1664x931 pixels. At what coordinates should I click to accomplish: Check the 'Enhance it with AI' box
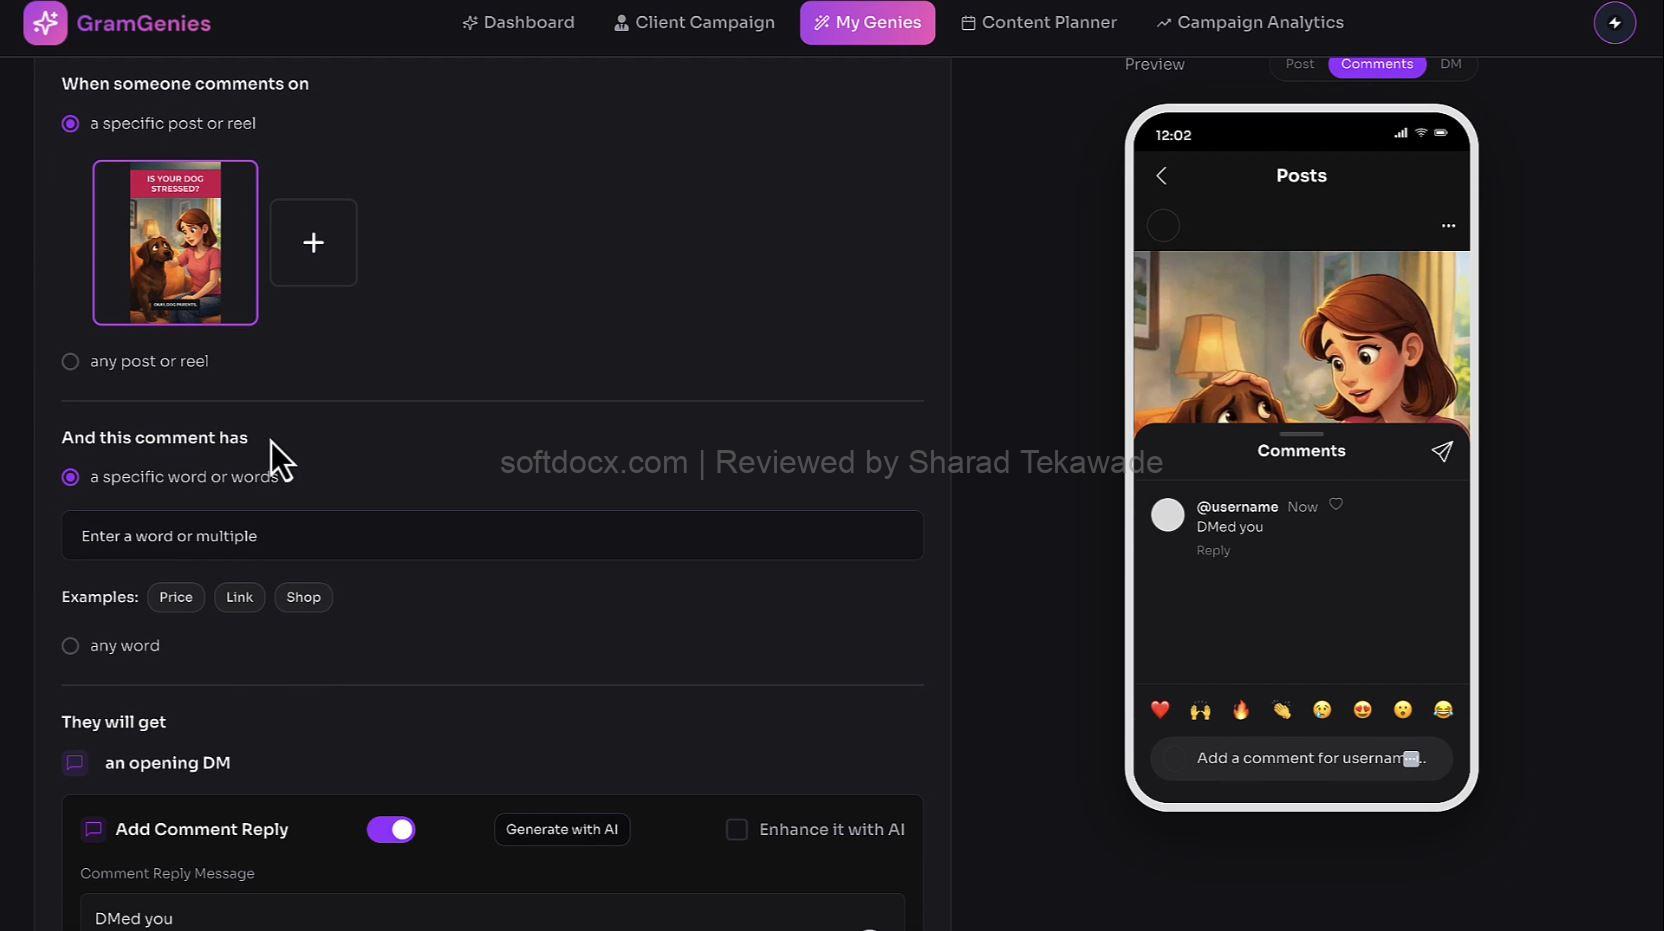point(737,830)
